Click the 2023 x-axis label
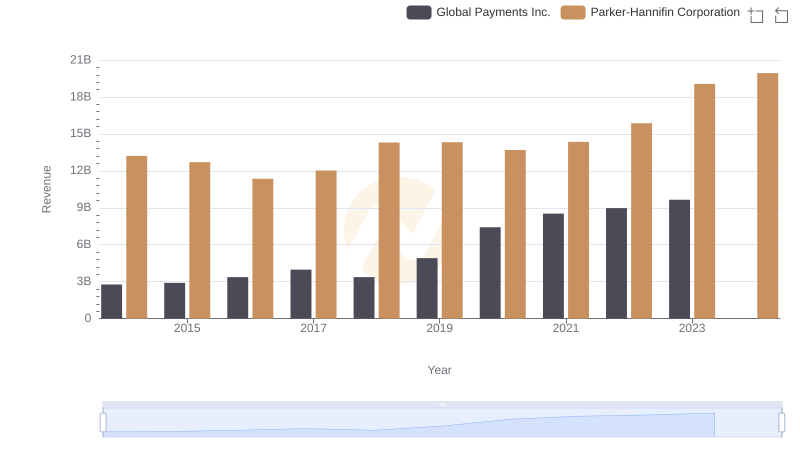The width and height of the screenshot is (800, 461). (x=692, y=328)
